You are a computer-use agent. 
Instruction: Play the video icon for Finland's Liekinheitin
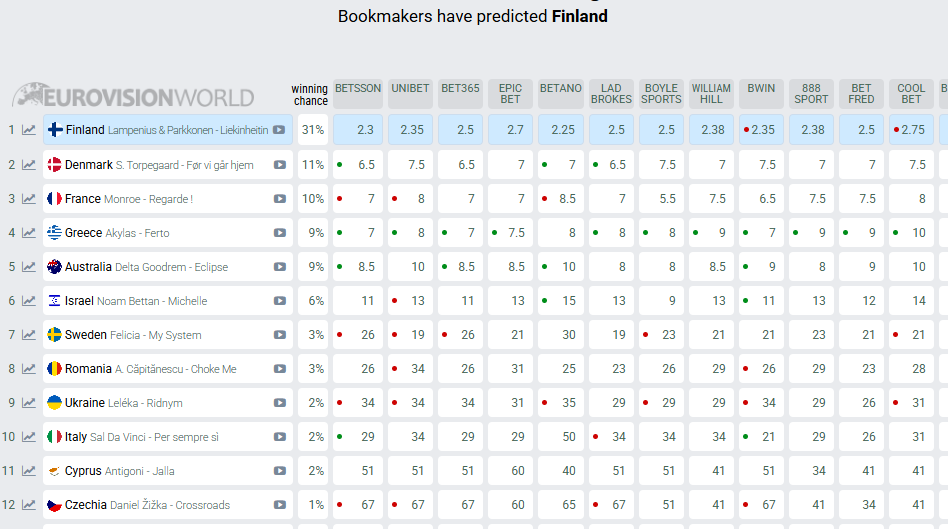[x=279, y=130]
